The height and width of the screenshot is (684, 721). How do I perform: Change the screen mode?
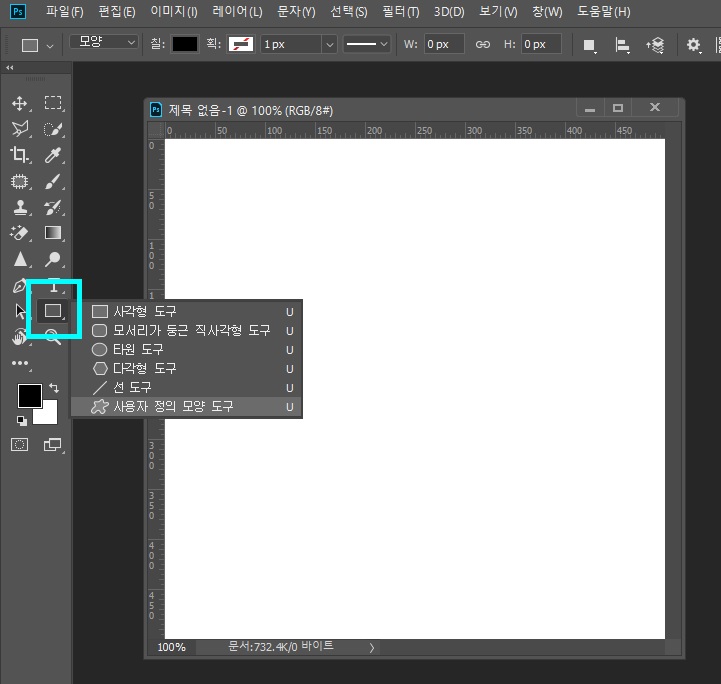click(x=53, y=445)
